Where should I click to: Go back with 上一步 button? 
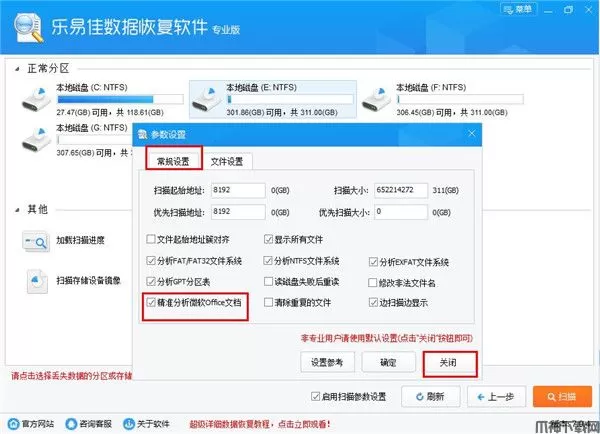[496, 396]
